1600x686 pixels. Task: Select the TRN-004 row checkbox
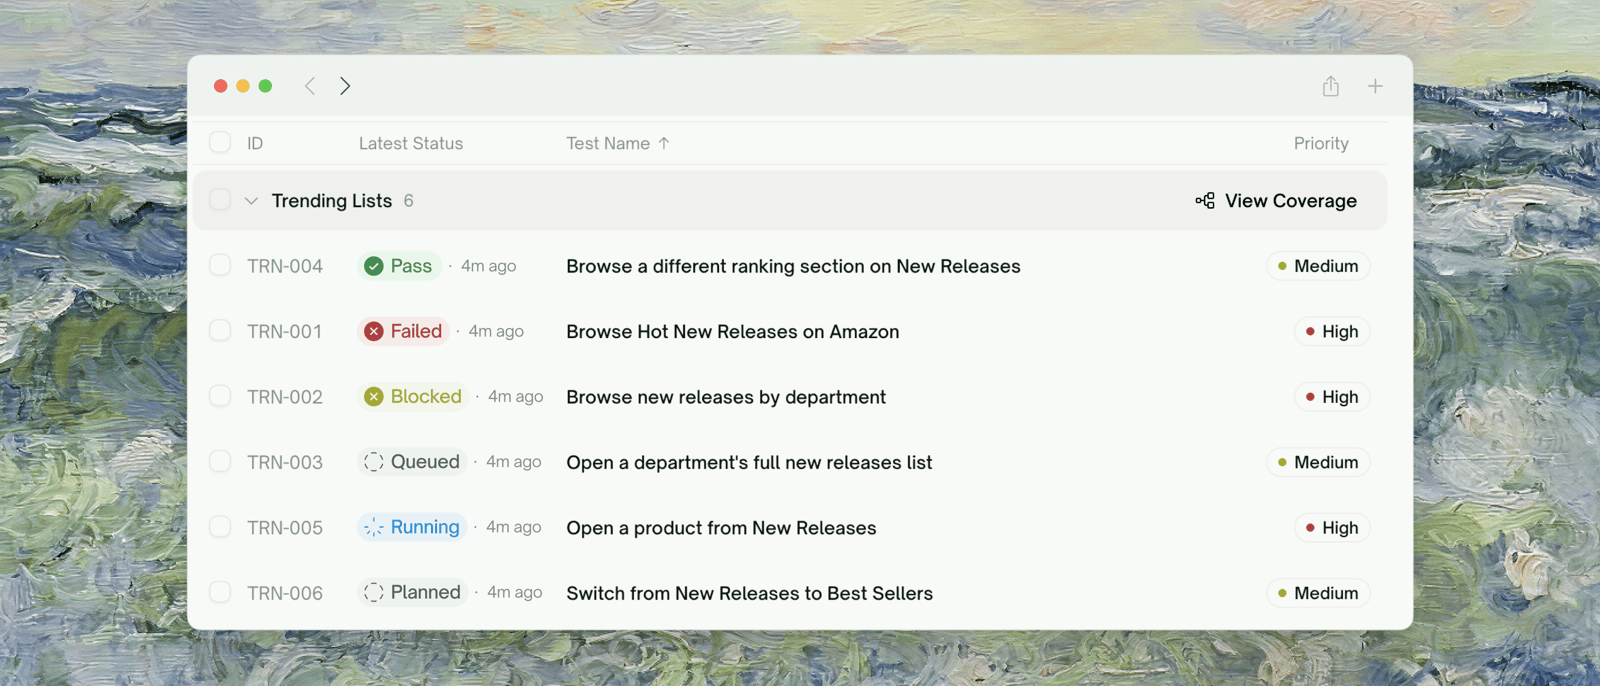pyautogui.click(x=220, y=265)
